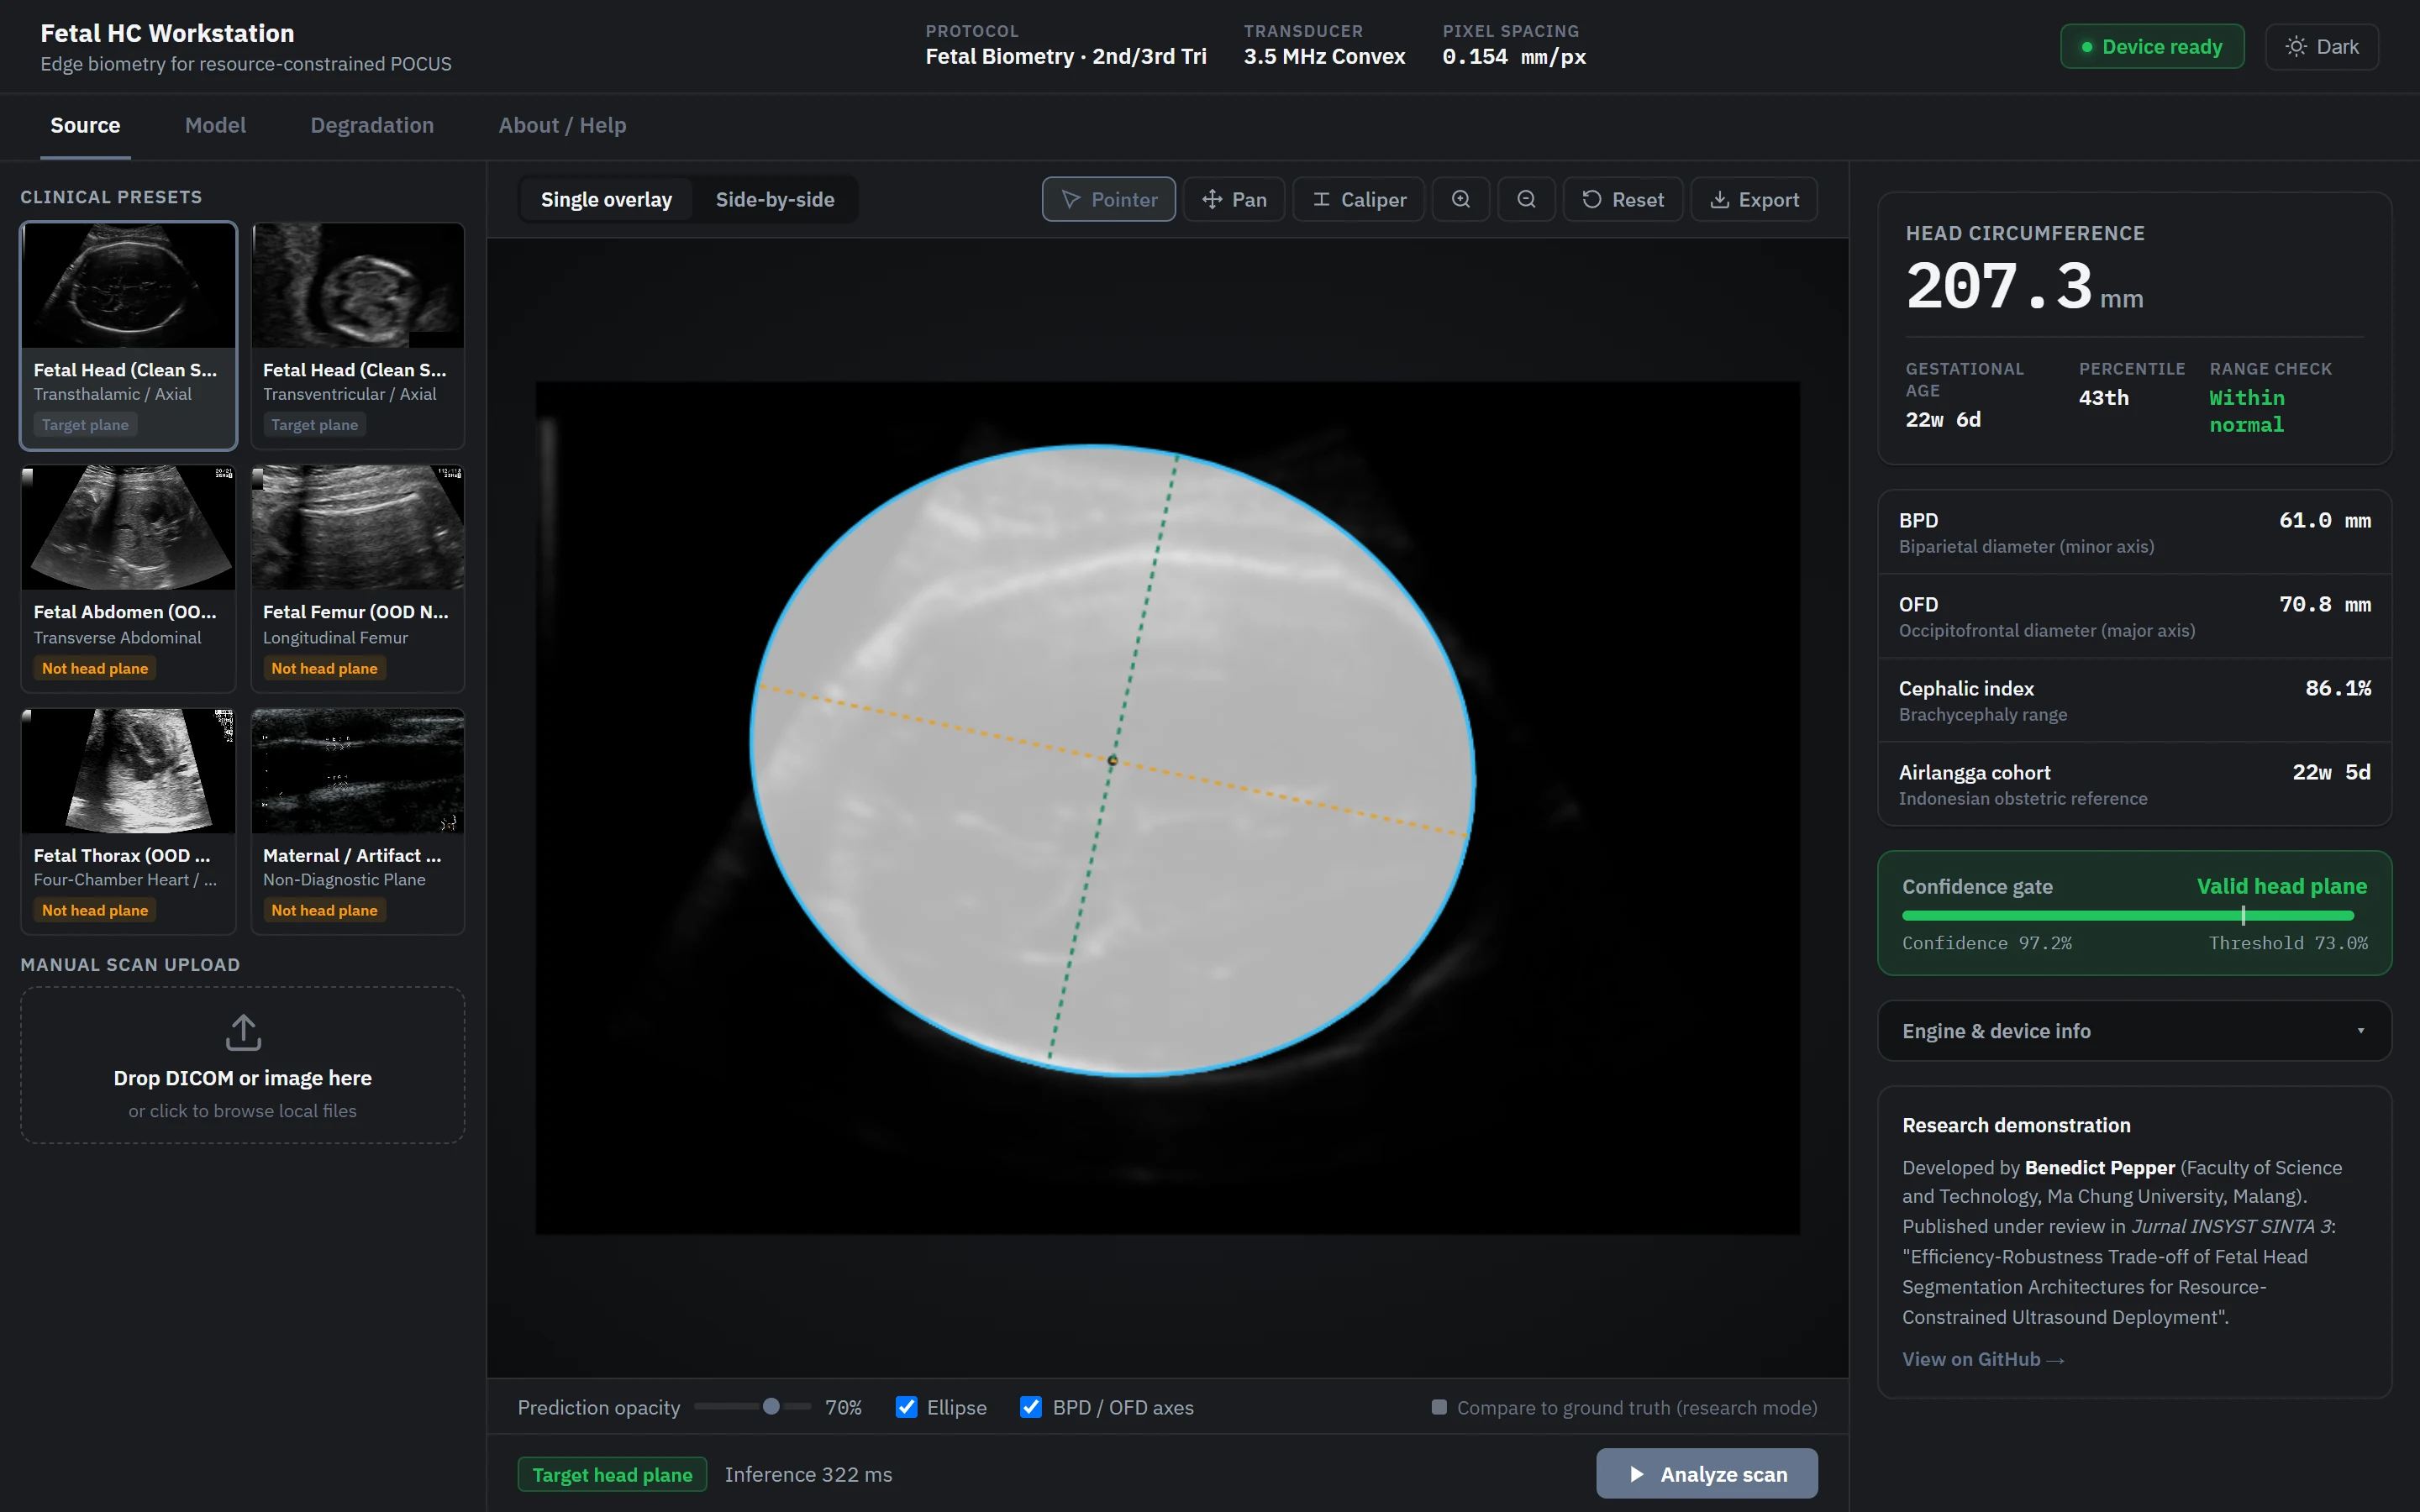Toggle the Dark theme button
This screenshot has width=2420, height=1512.
click(x=2321, y=47)
